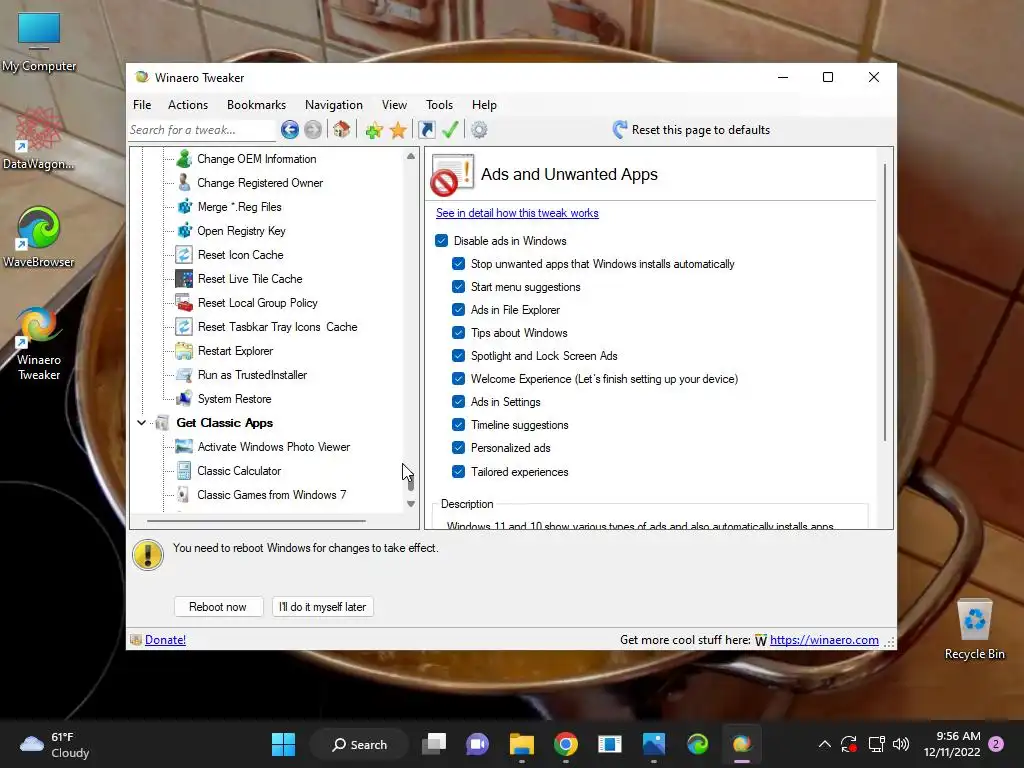Select the Recycle Bin desktop icon

[x=974, y=628]
